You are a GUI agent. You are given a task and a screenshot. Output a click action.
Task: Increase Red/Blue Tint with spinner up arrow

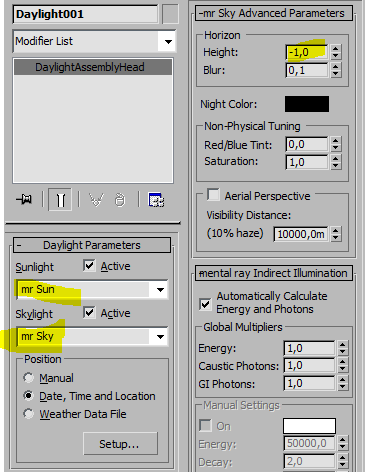point(336,141)
